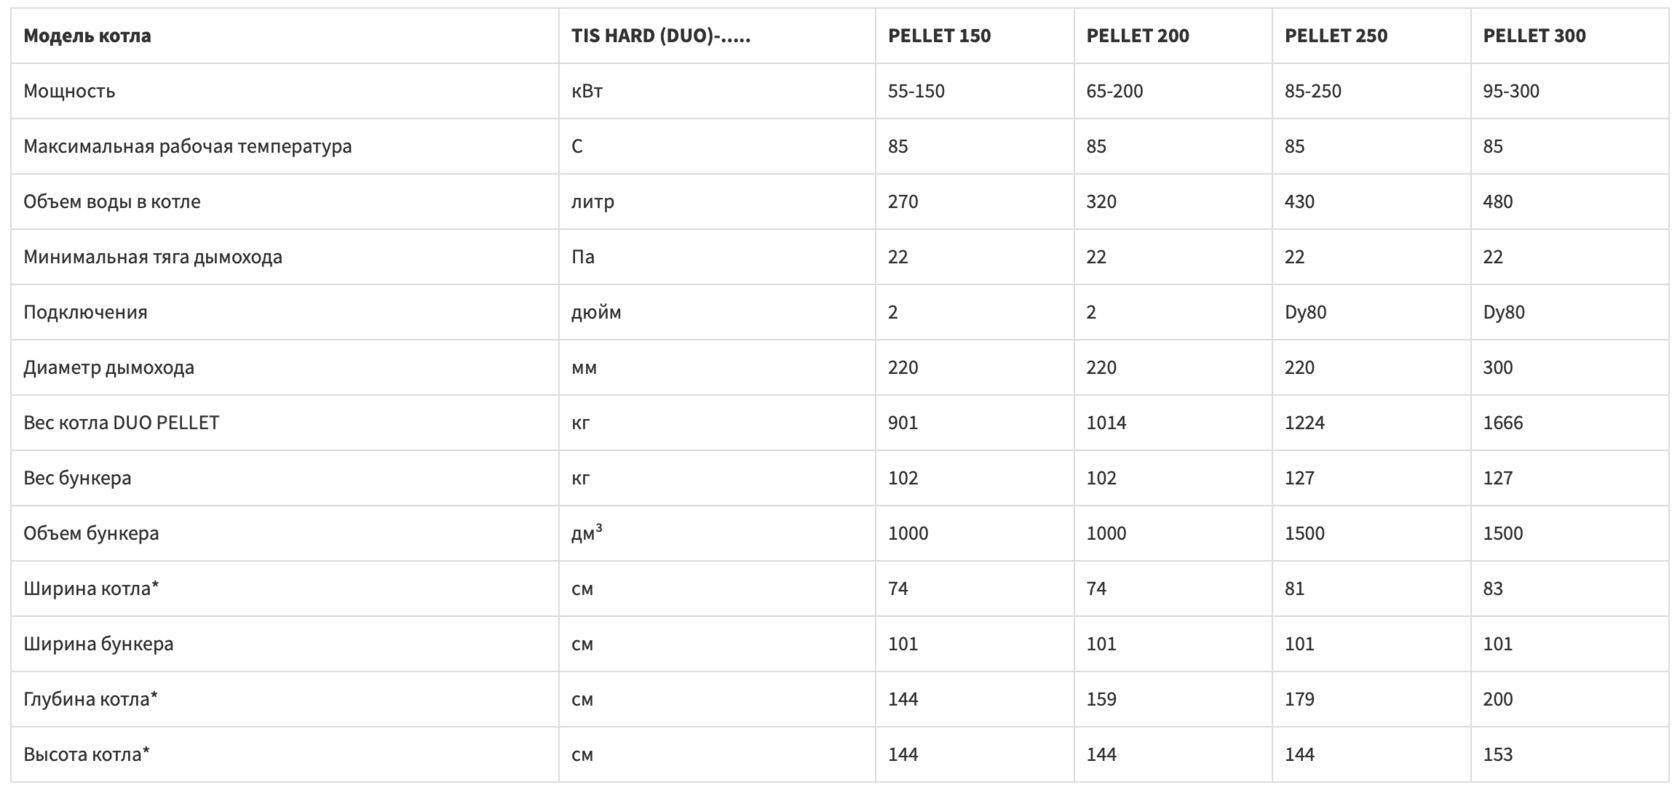This screenshot has width=1680, height=790.
Task: Click the '1666' boiler weight cell
Action: pos(1503,423)
